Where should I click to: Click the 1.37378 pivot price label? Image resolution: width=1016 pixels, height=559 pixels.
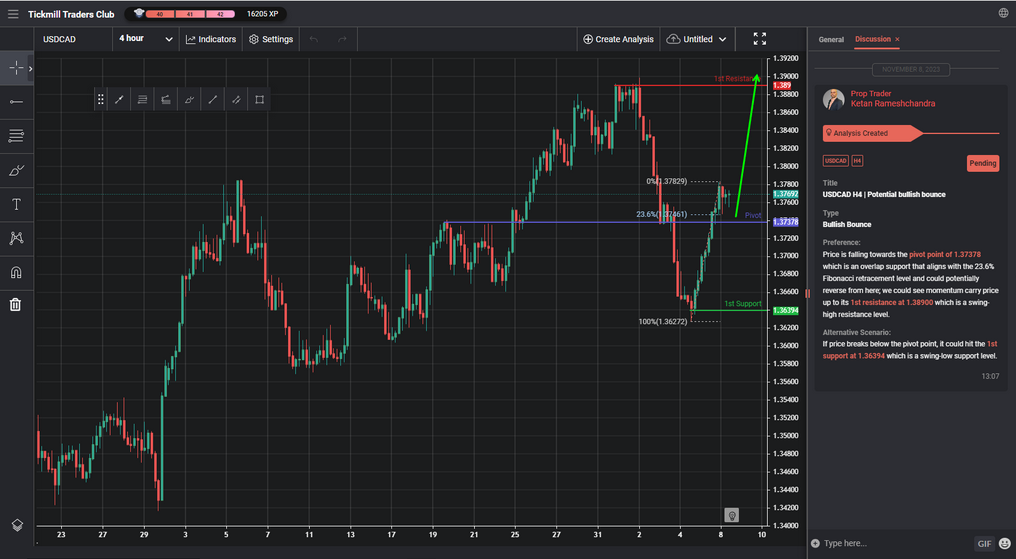[785, 222]
